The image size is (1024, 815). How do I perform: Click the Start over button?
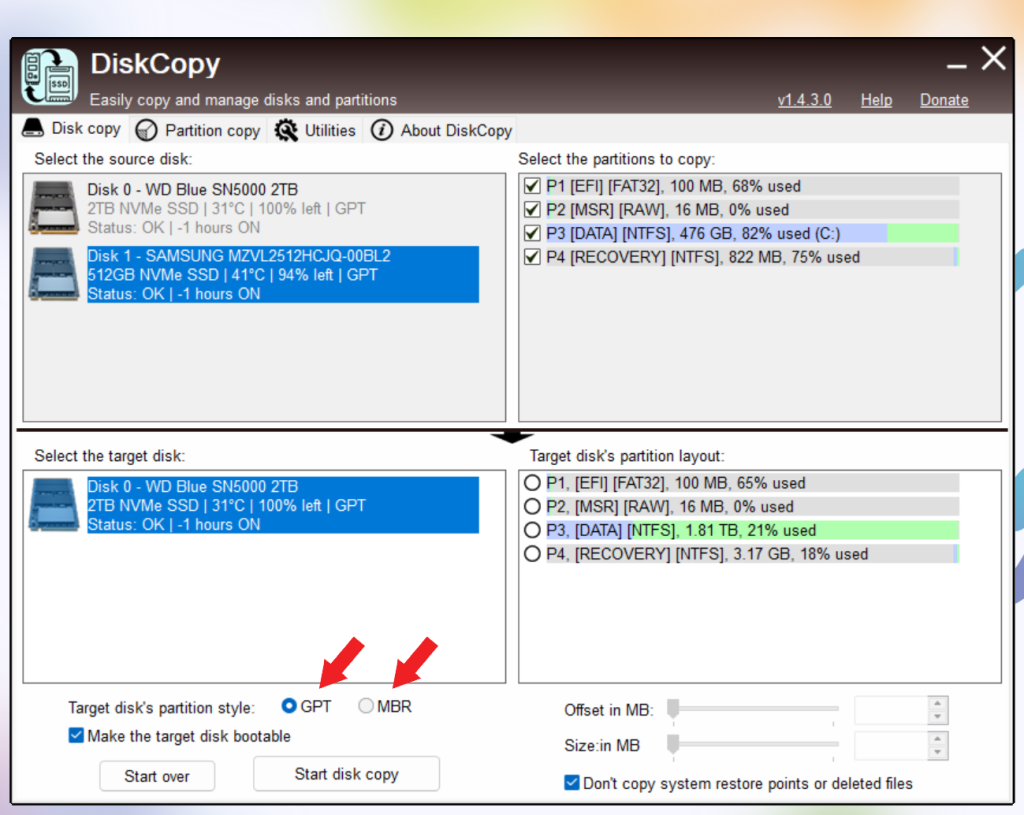157,776
